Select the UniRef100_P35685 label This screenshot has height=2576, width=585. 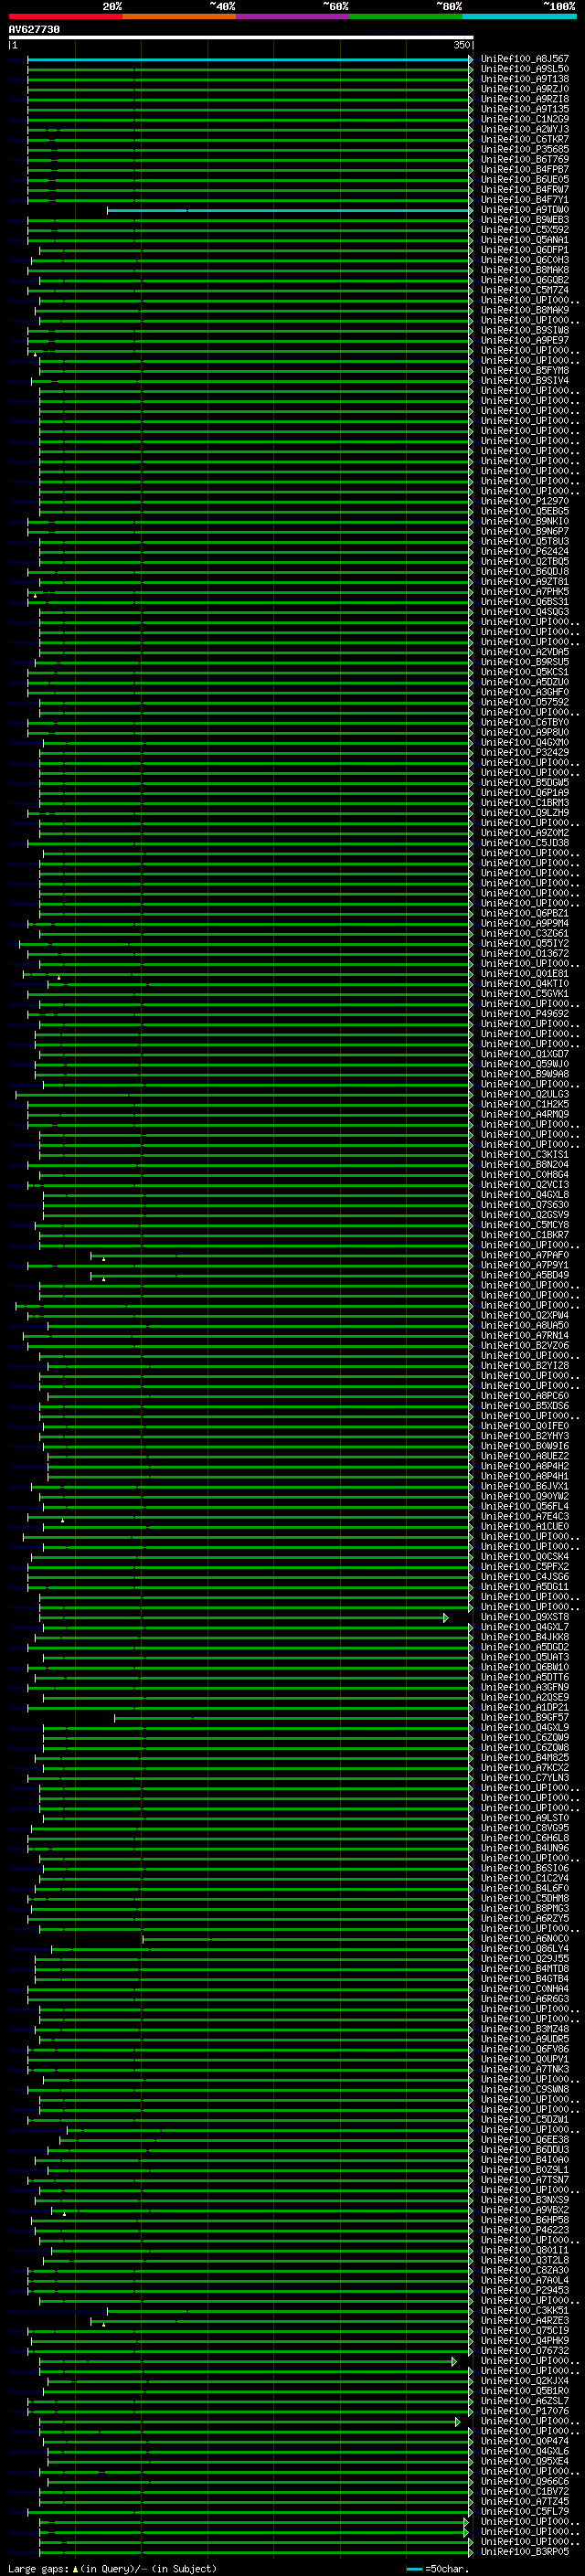pyautogui.click(x=525, y=149)
